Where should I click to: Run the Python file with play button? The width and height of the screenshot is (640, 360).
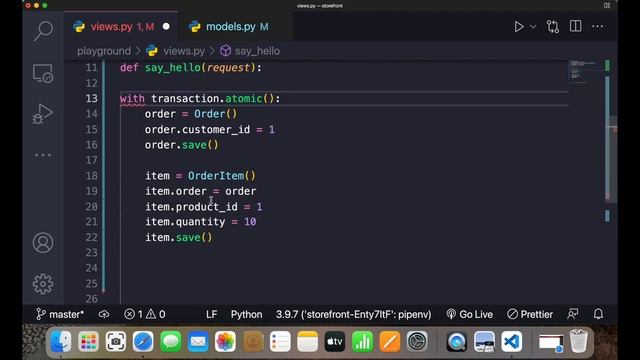coord(518,27)
